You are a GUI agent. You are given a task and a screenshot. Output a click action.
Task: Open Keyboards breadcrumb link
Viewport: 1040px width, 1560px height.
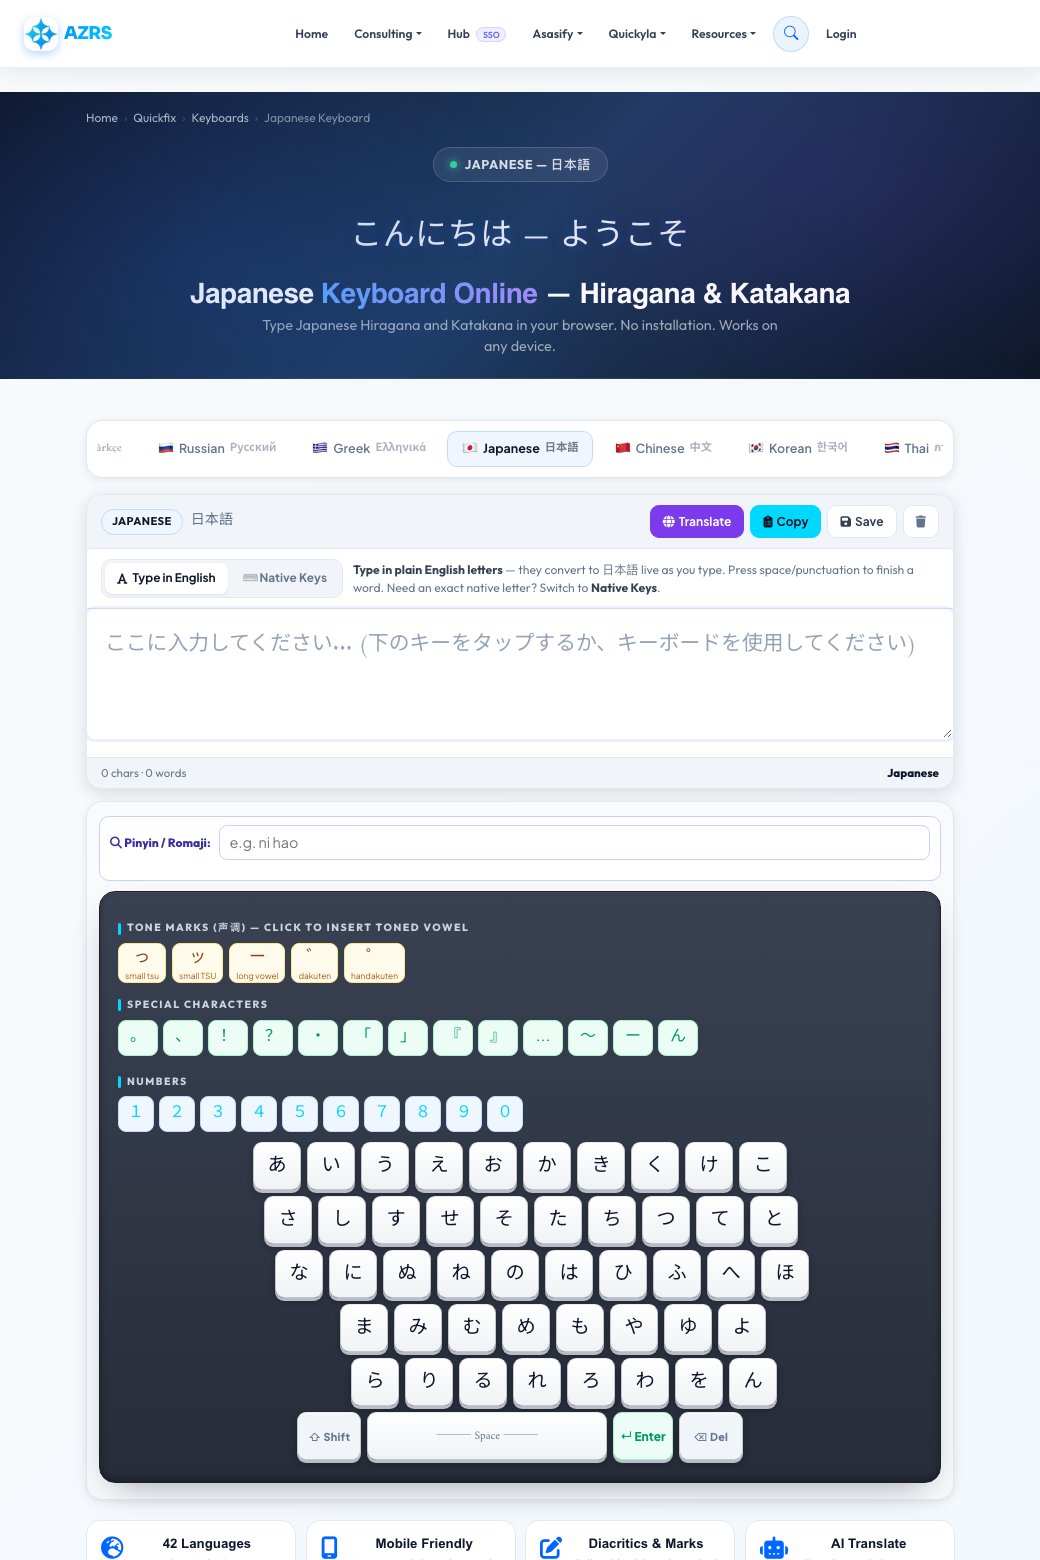click(220, 118)
